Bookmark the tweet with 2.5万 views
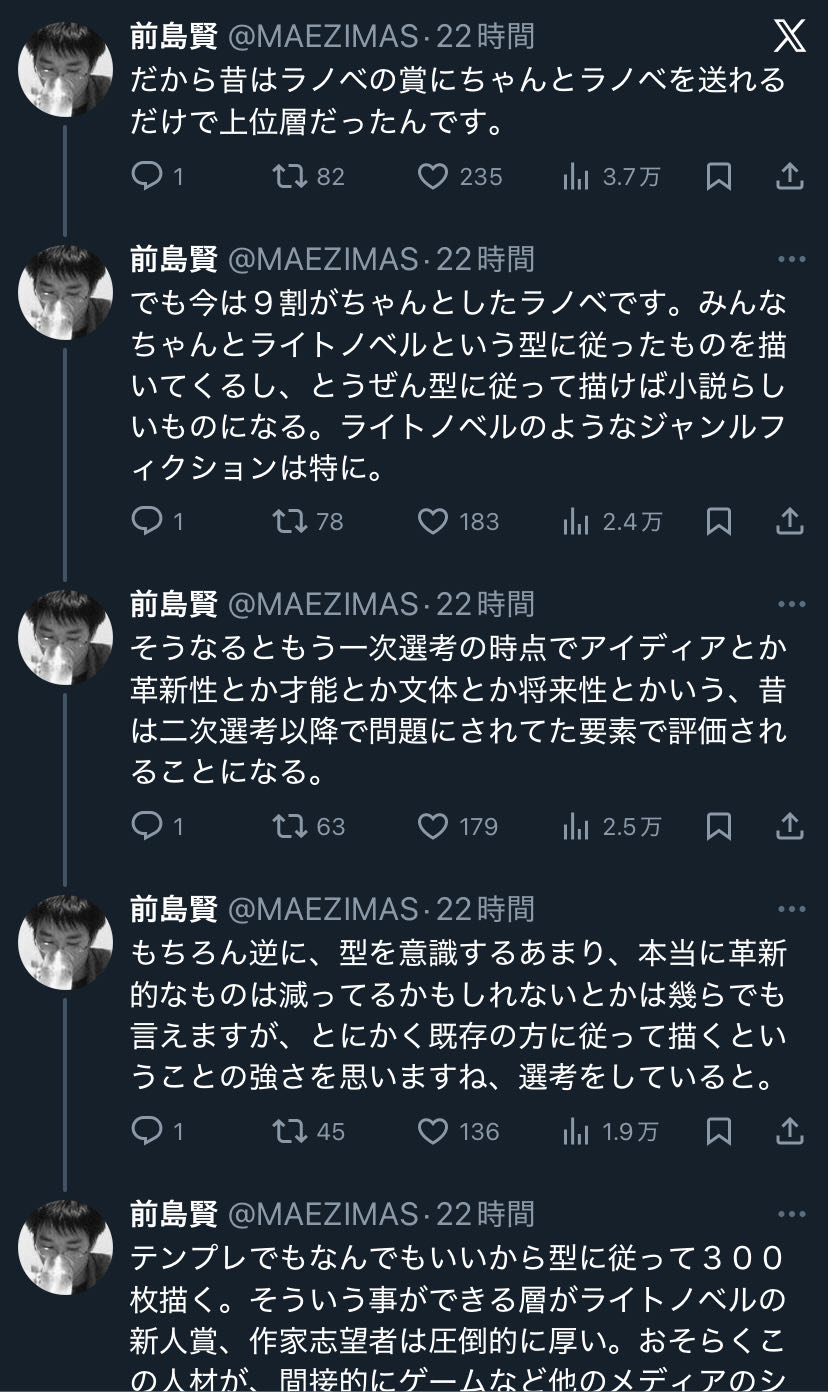This screenshot has height=1392, width=828. pyautogui.click(x=718, y=827)
